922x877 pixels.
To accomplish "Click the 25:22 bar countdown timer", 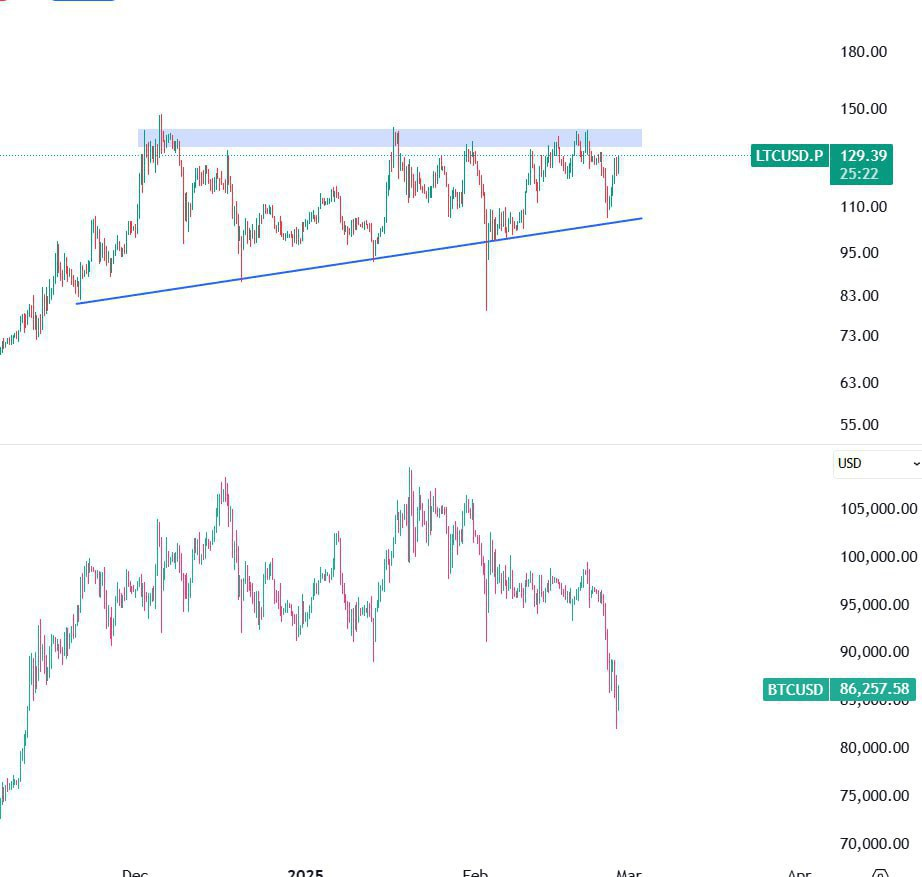I will pyautogui.click(x=861, y=170).
